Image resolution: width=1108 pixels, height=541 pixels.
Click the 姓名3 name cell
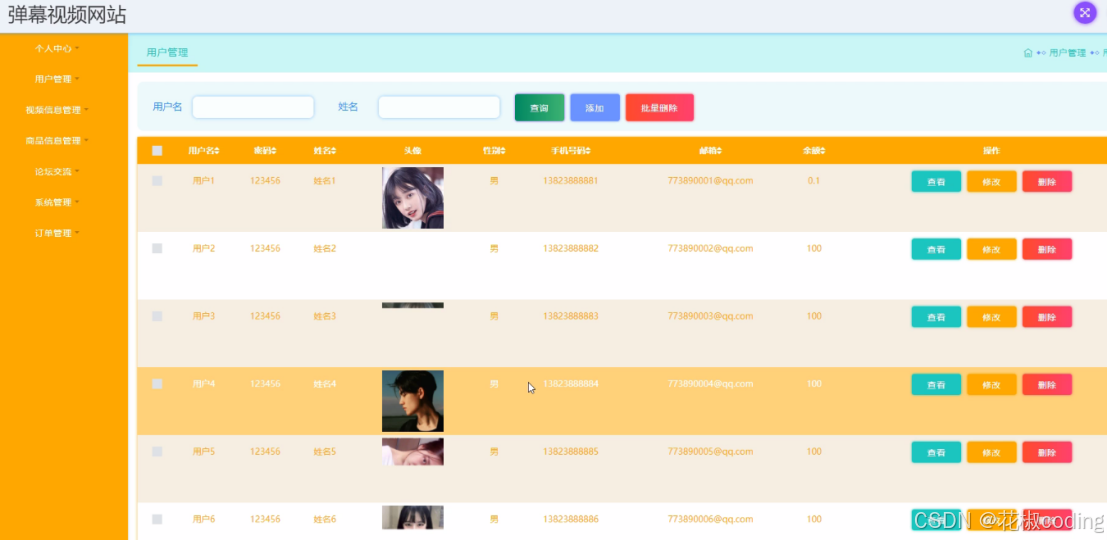(325, 316)
